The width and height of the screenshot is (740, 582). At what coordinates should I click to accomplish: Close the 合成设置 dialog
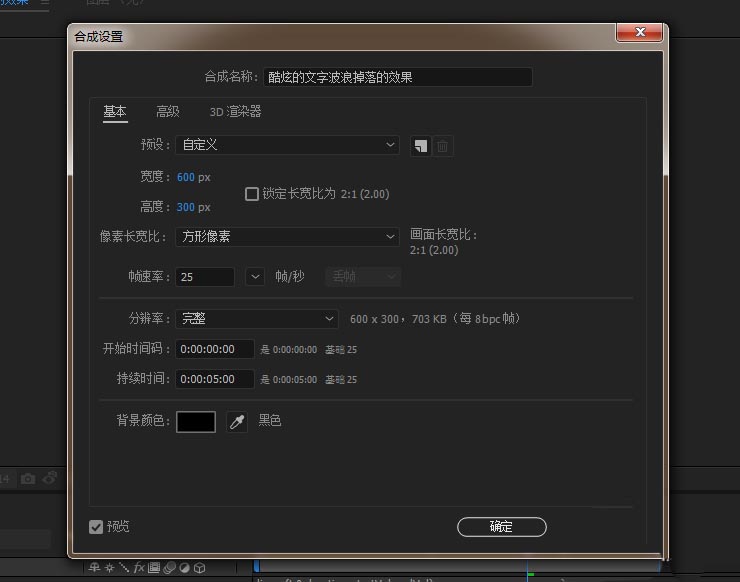click(639, 32)
